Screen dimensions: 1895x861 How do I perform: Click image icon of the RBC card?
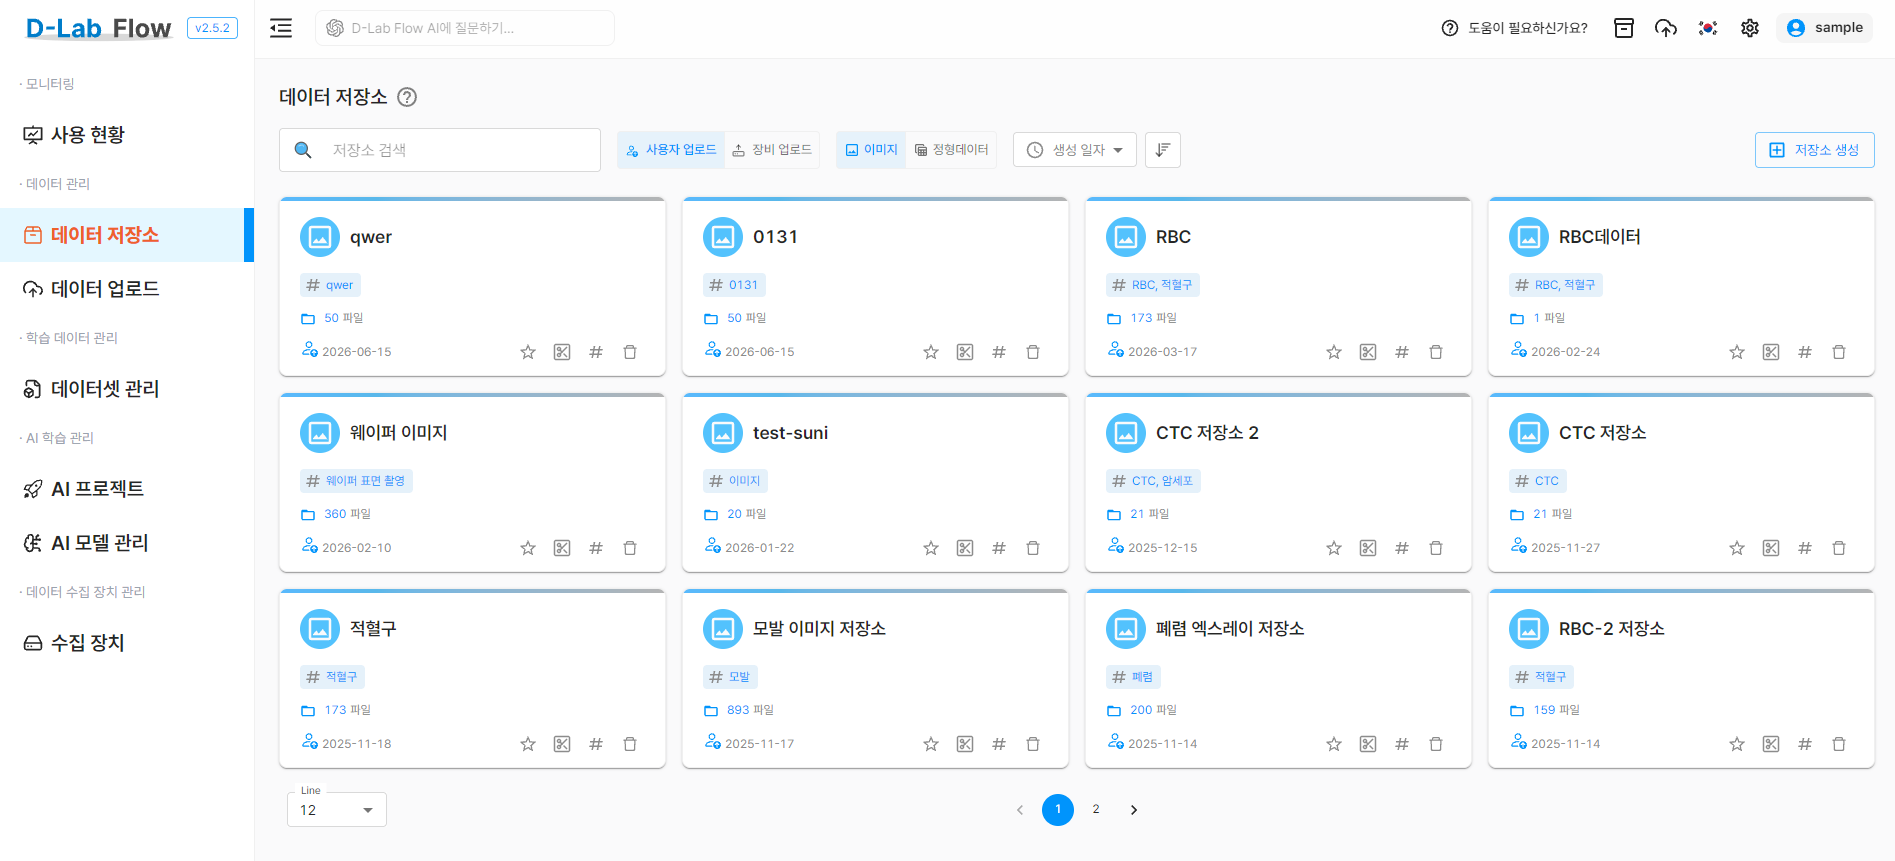coord(1126,237)
